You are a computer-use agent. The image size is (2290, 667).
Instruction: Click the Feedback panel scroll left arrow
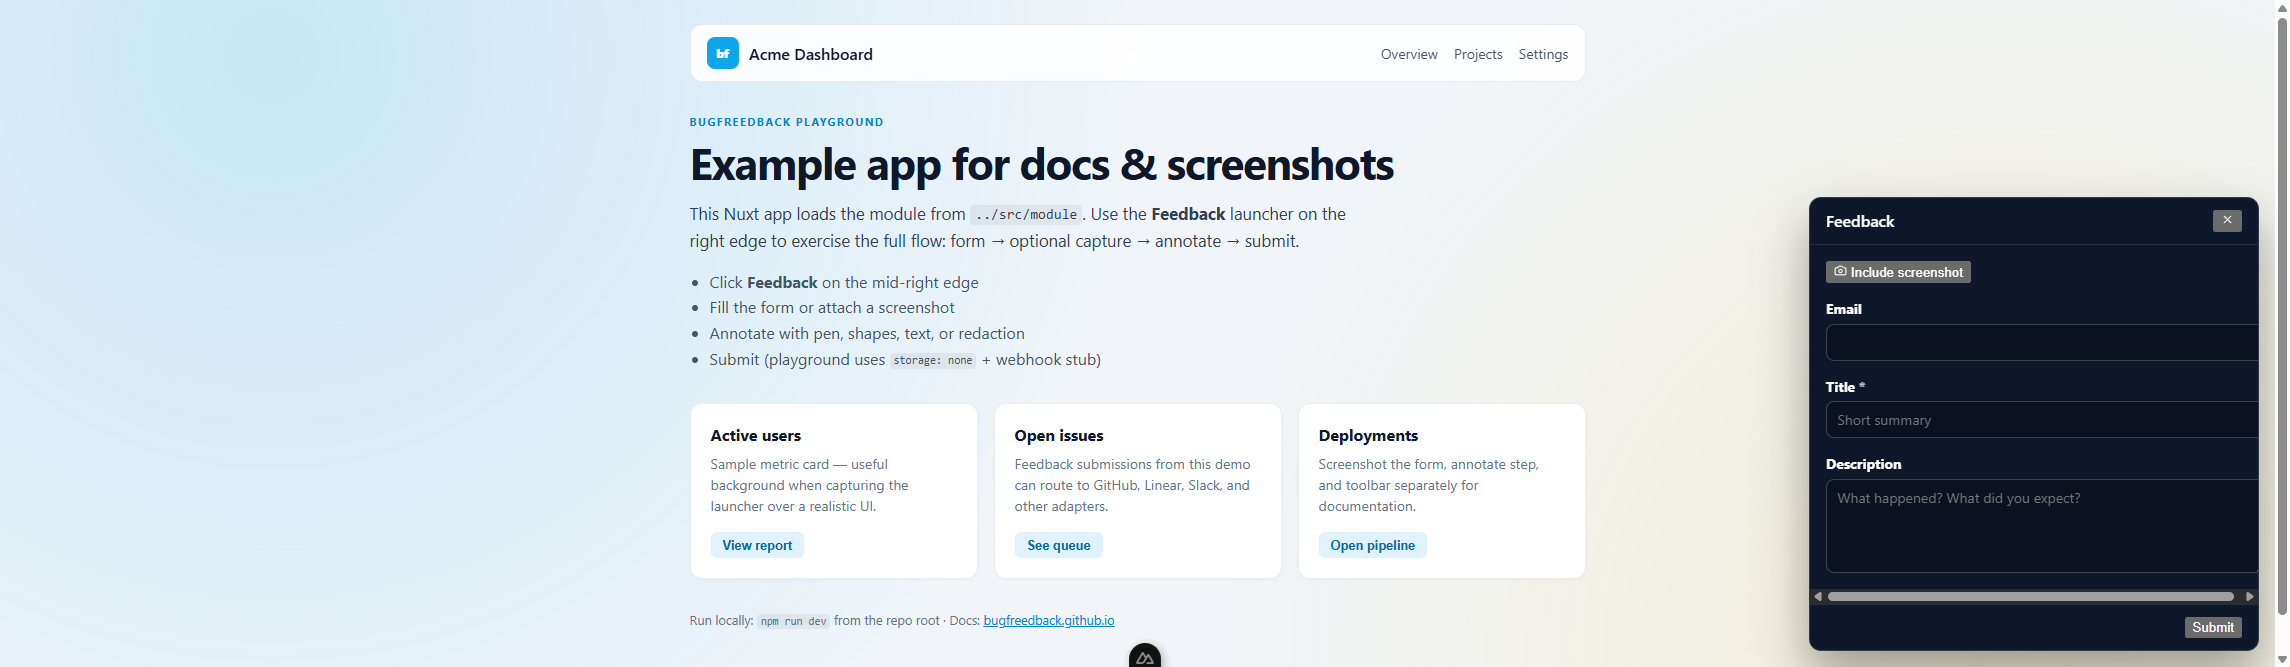[x=1817, y=596]
